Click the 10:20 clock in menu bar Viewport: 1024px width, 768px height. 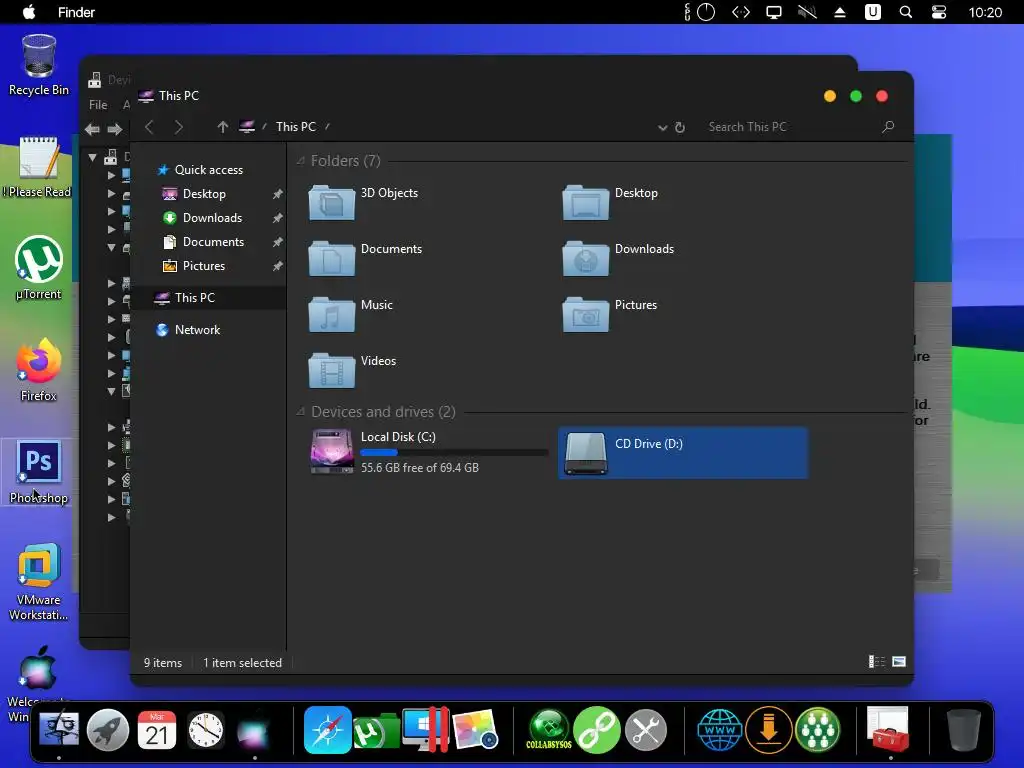pyautogui.click(x=985, y=12)
